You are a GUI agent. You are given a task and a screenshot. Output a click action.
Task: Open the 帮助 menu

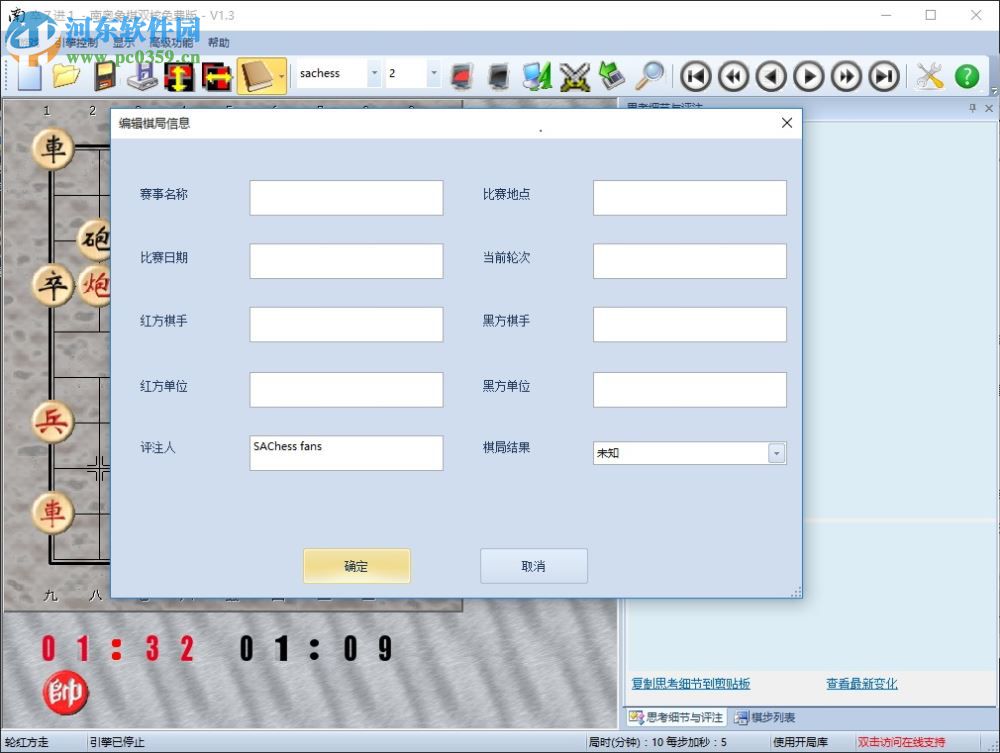click(218, 42)
